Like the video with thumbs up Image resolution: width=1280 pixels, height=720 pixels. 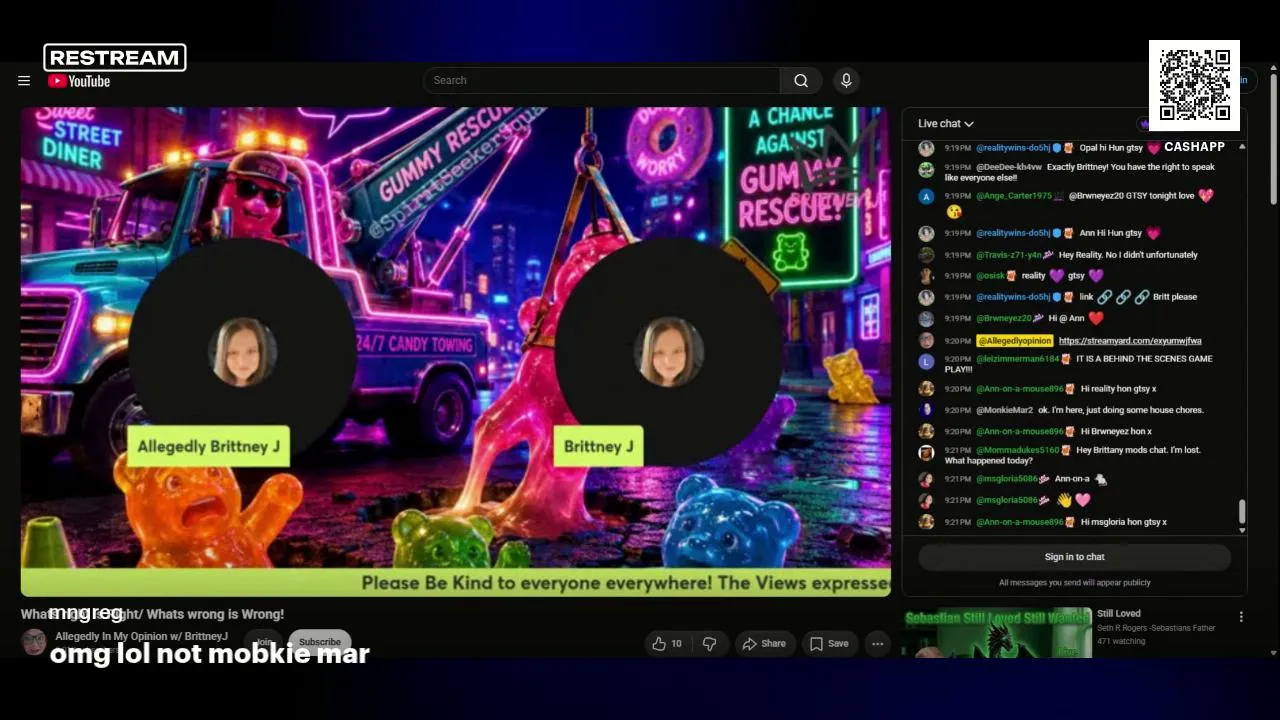click(x=667, y=644)
